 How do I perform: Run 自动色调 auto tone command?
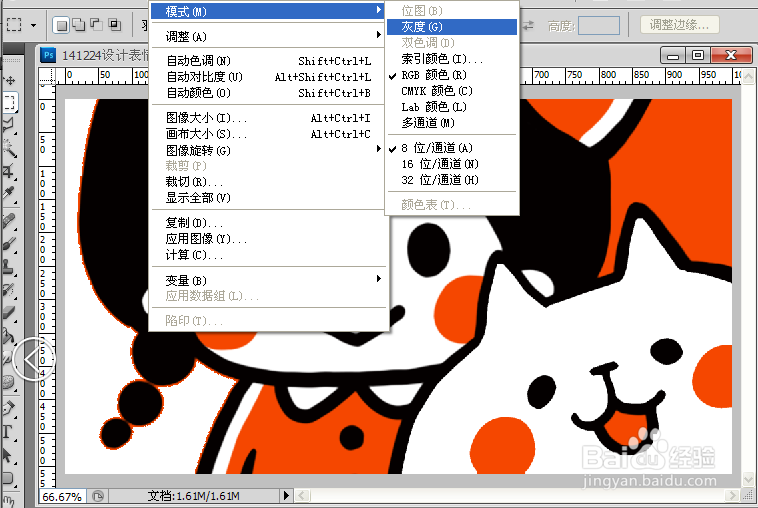[x=269, y=61]
